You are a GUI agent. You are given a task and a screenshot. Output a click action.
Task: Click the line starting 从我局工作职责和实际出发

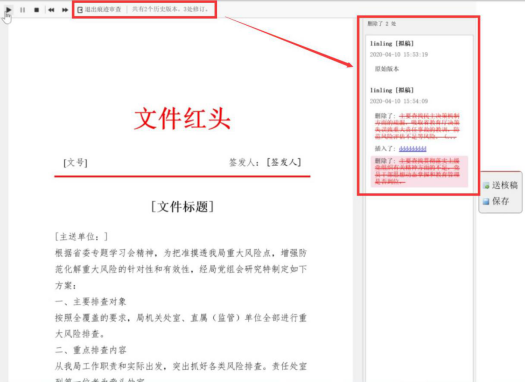click(x=181, y=366)
